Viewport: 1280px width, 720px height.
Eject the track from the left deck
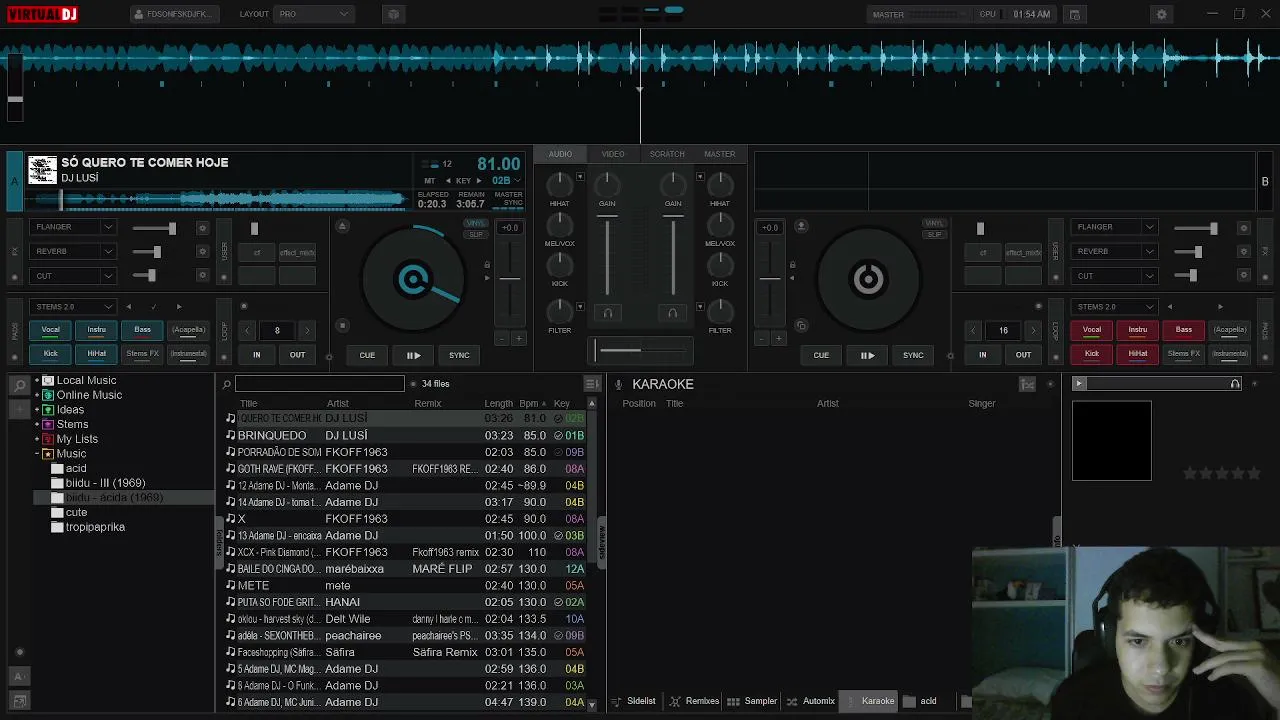[342, 227]
